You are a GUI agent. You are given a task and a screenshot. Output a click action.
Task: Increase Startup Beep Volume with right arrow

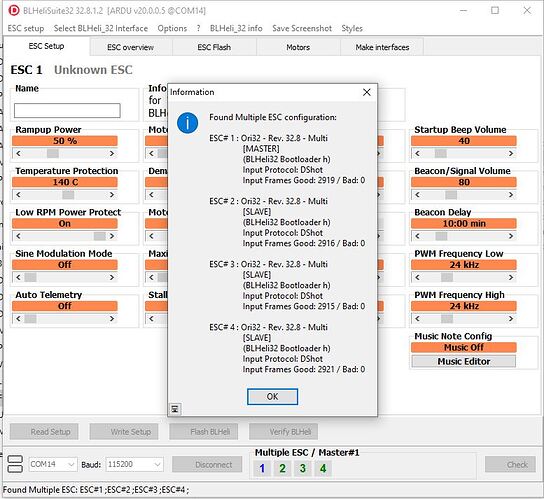tap(511, 153)
